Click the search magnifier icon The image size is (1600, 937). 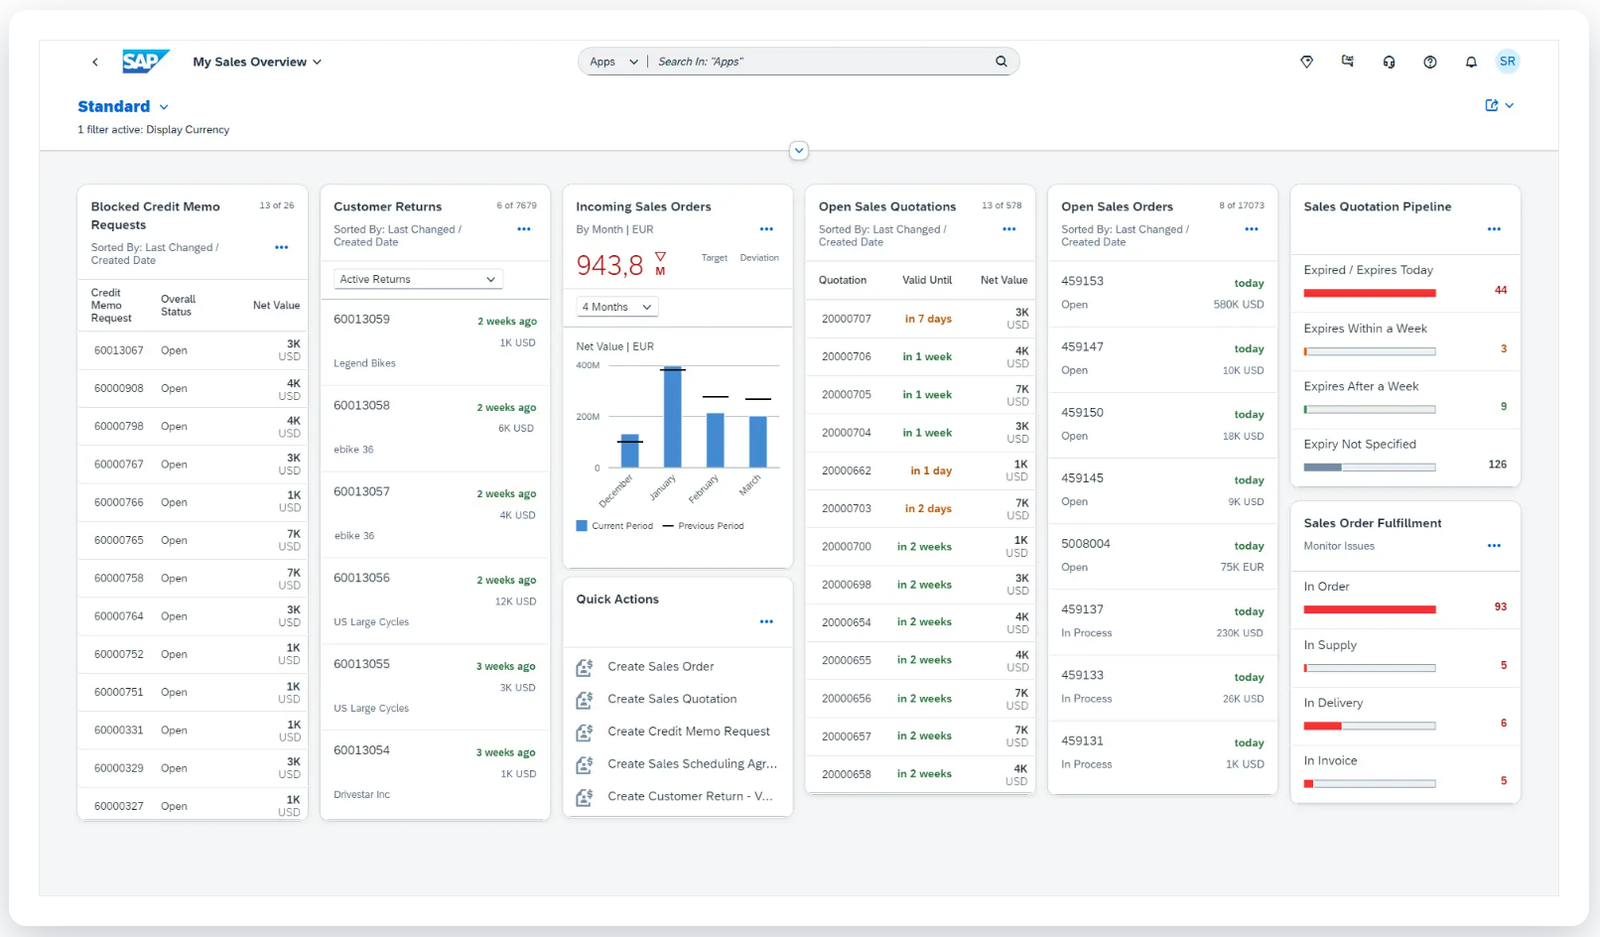pyautogui.click(x=1001, y=62)
